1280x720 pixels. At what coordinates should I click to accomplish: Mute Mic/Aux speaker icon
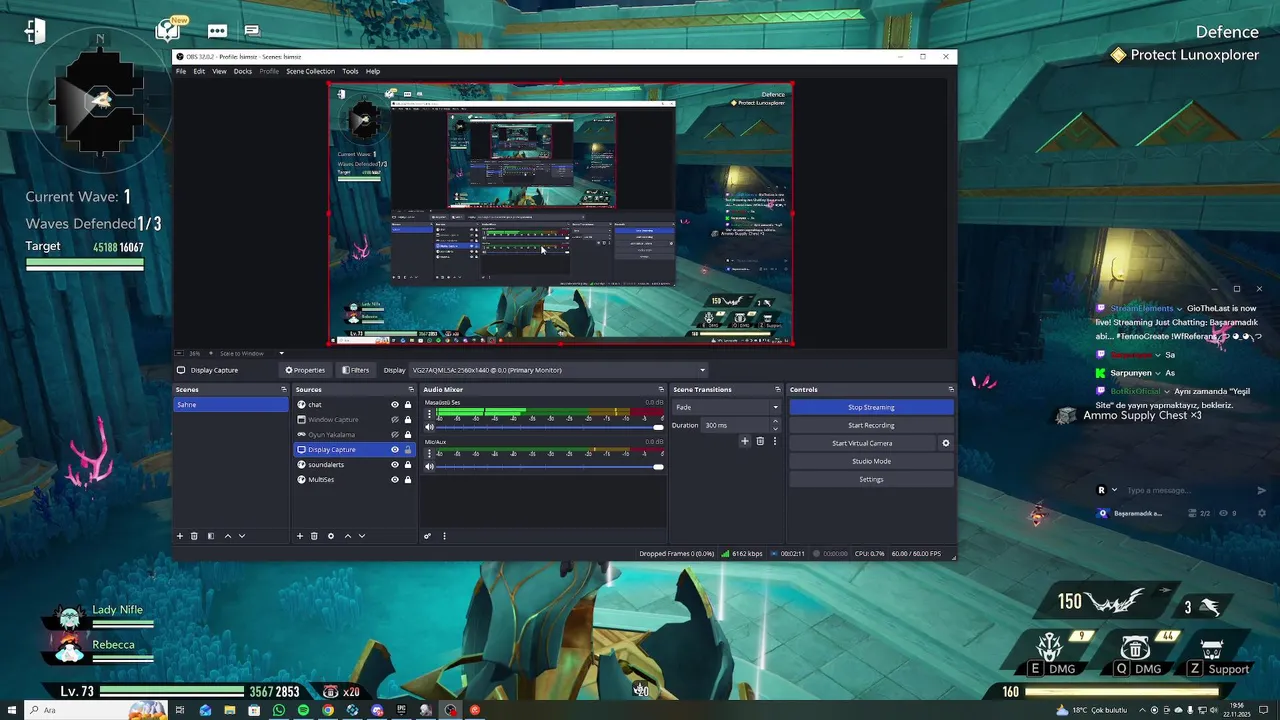click(430, 466)
